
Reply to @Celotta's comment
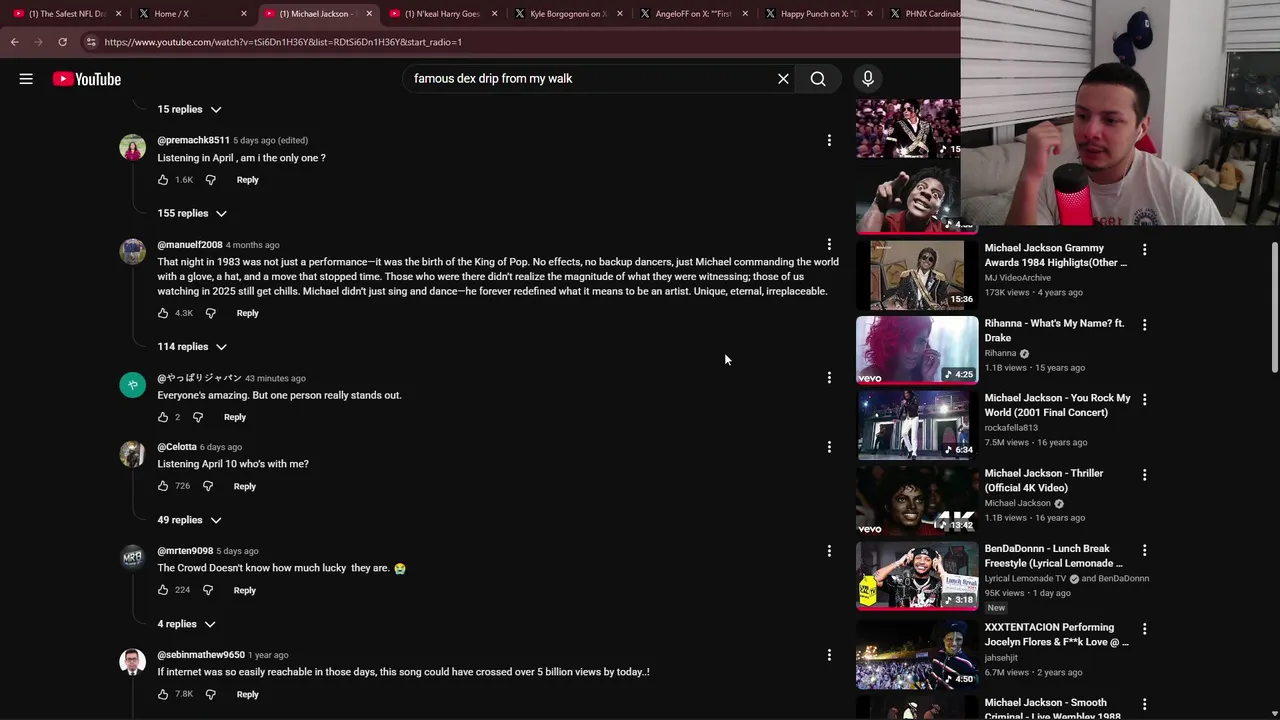(245, 486)
